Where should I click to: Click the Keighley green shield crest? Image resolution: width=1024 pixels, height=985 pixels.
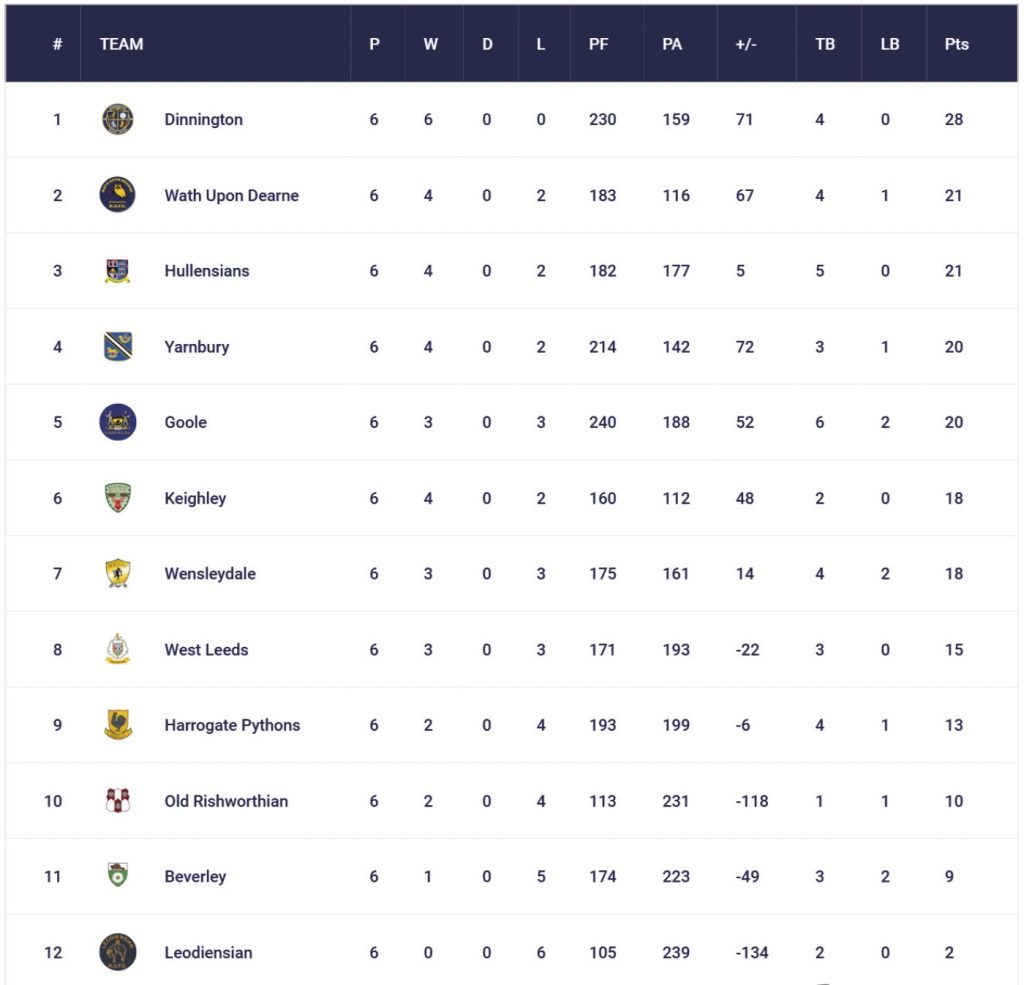118,498
